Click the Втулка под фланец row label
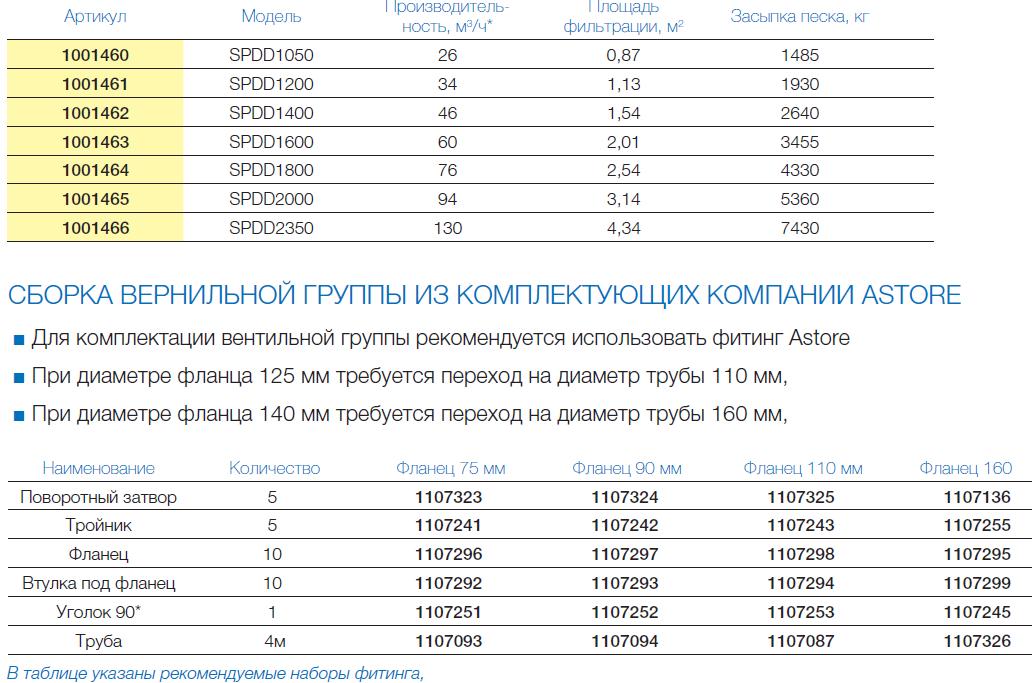 pos(98,583)
